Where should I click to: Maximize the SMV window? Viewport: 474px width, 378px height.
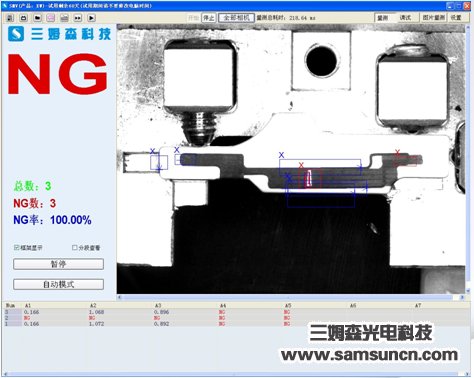(x=458, y=6)
